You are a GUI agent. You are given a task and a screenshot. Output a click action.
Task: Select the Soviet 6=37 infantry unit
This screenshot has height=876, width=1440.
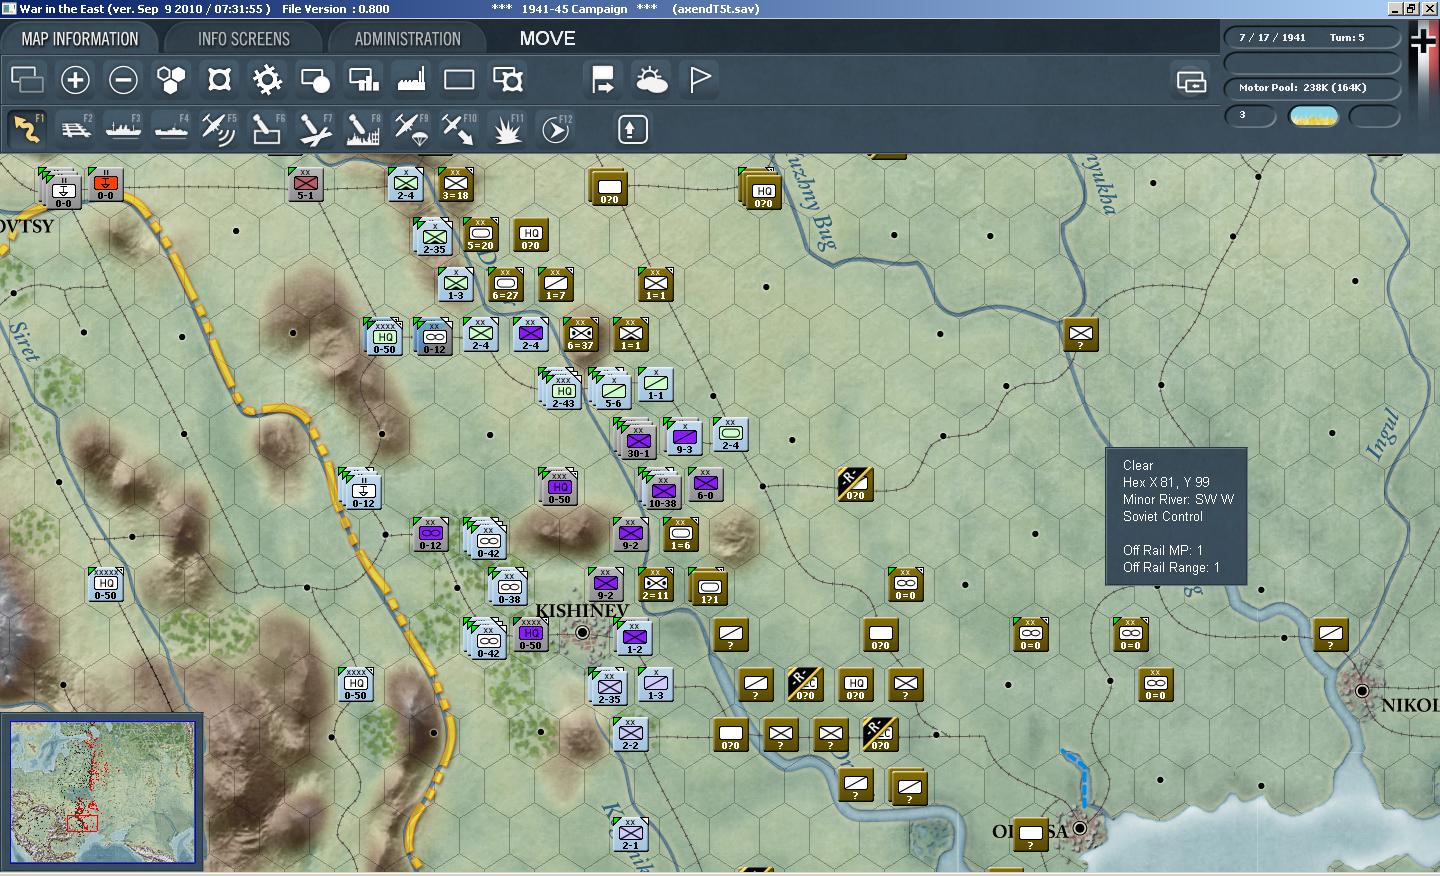pos(580,335)
